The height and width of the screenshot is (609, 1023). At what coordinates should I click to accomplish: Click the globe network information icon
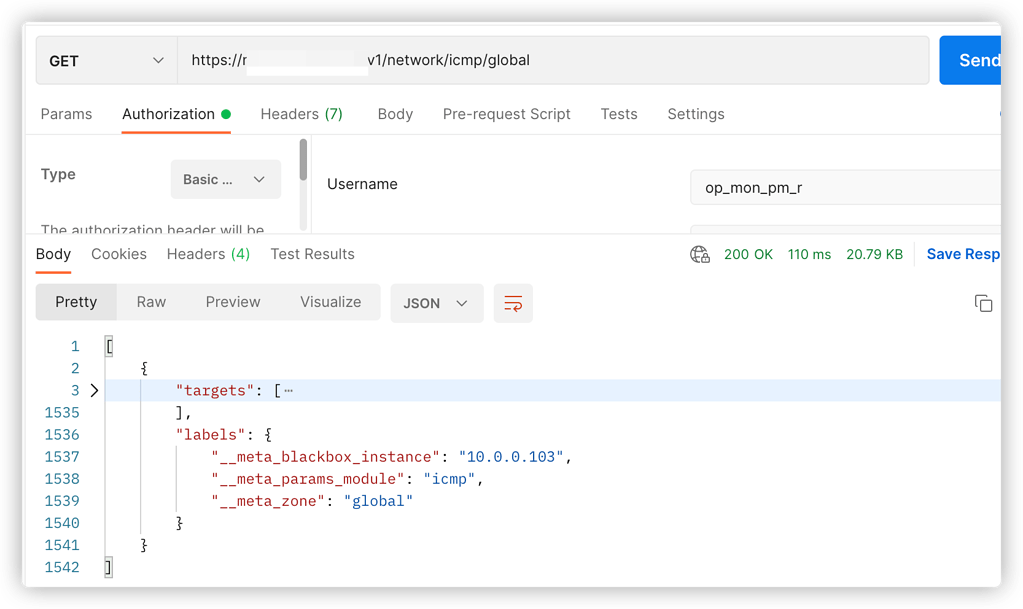[x=699, y=255]
